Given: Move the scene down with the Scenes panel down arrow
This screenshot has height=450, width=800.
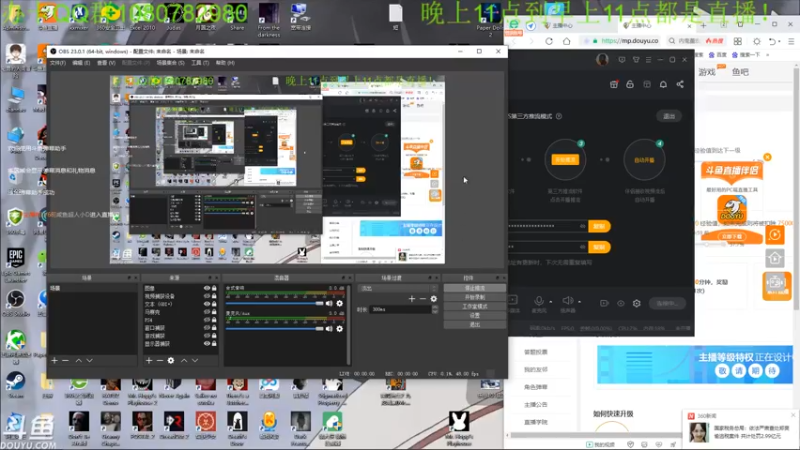Looking at the screenshot, I should [x=90, y=360].
